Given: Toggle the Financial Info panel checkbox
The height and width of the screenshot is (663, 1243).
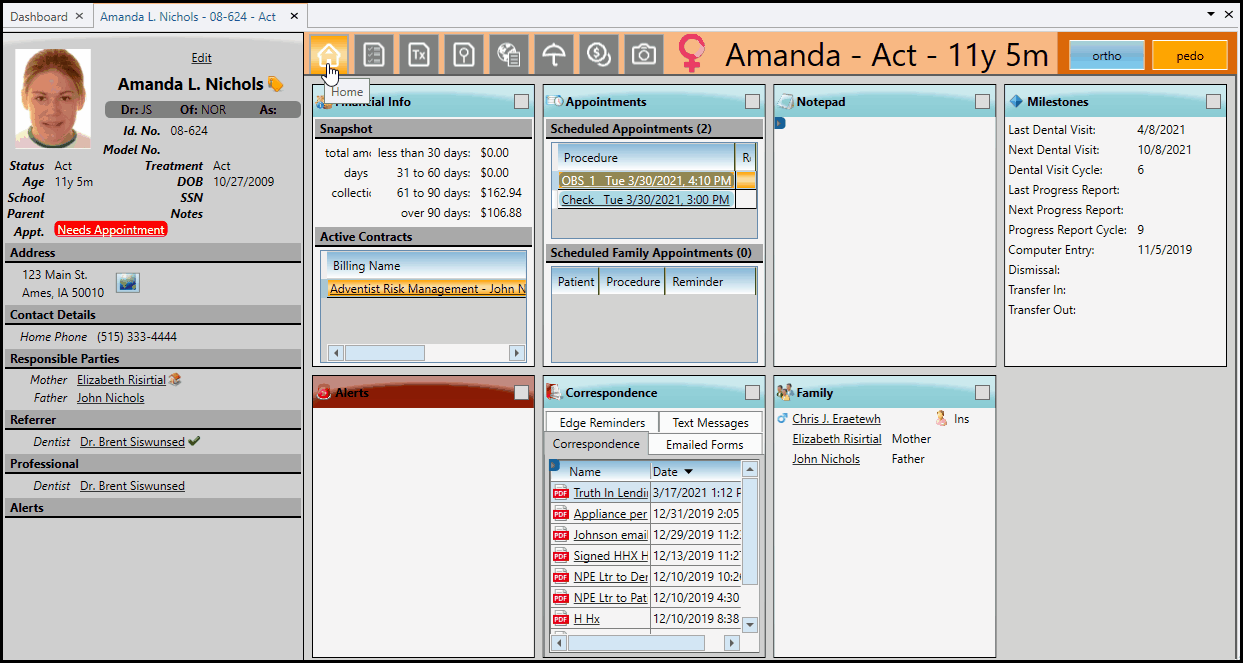Looking at the screenshot, I should pos(522,102).
